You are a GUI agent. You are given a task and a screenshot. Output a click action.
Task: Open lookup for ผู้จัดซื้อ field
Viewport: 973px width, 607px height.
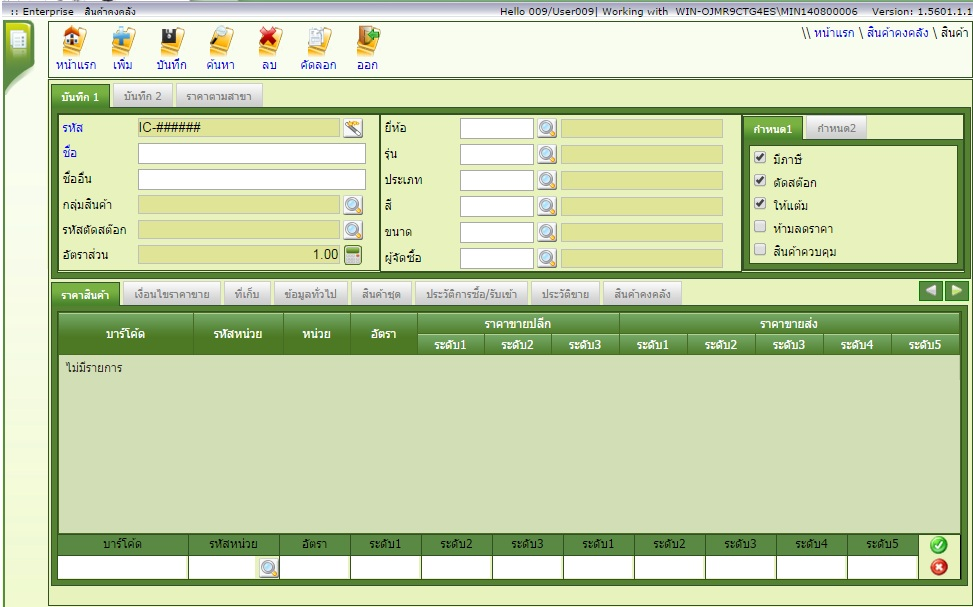pyautogui.click(x=547, y=258)
